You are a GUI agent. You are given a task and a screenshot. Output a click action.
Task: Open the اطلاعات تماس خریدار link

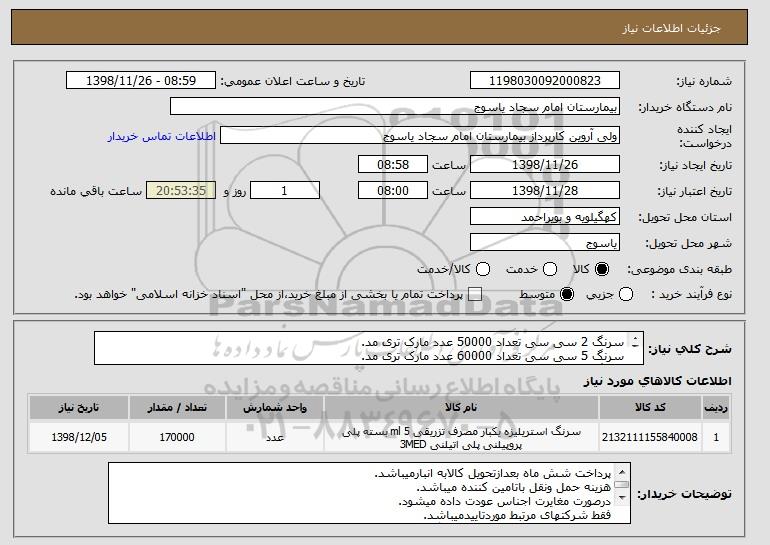tap(162, 136)
